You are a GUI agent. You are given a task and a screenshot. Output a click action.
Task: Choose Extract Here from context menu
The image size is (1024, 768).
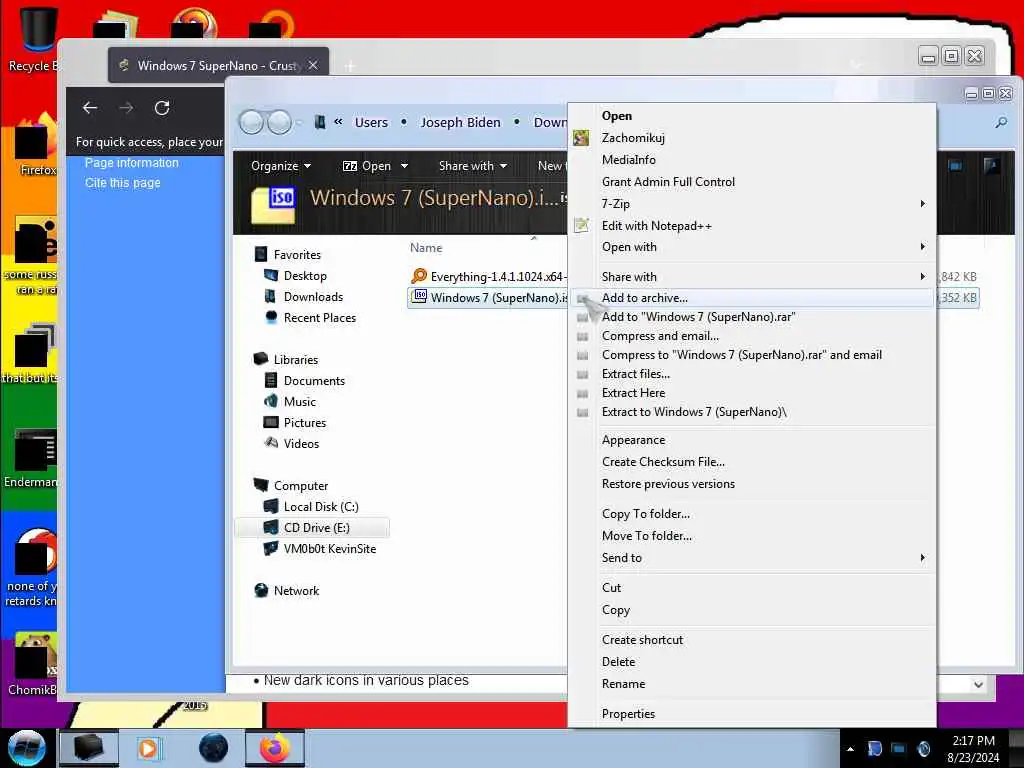(x=752, y=393)
